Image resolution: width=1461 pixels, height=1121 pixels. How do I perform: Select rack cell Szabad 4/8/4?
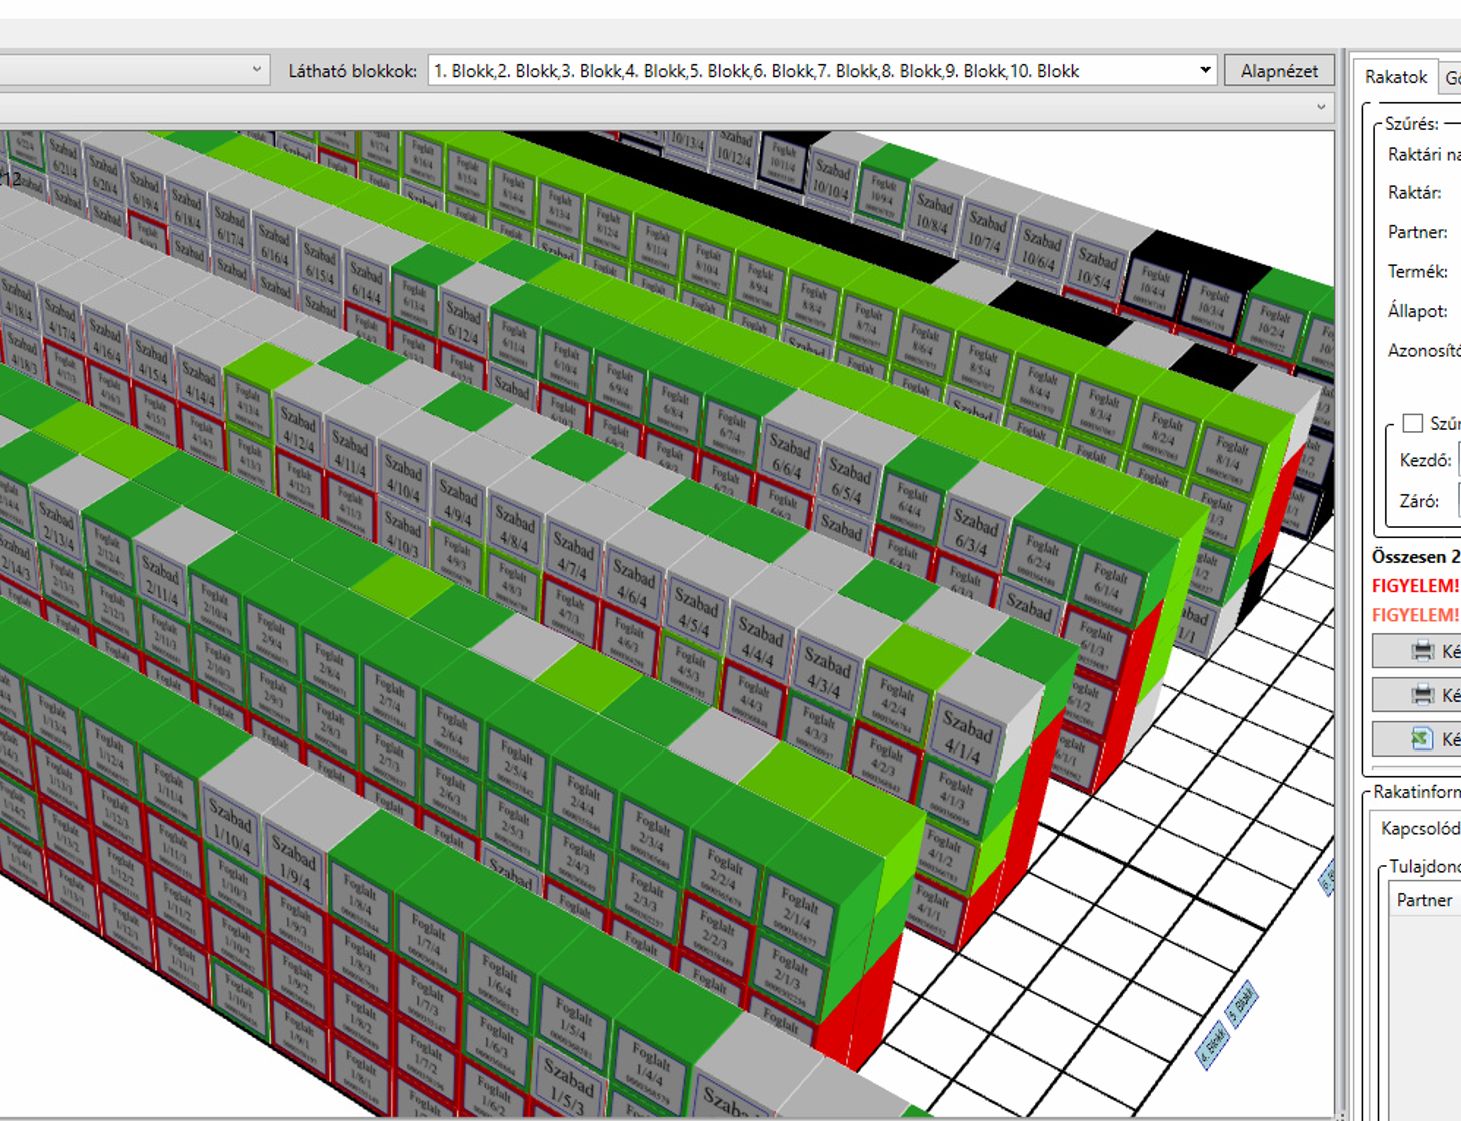click(514, 530)
